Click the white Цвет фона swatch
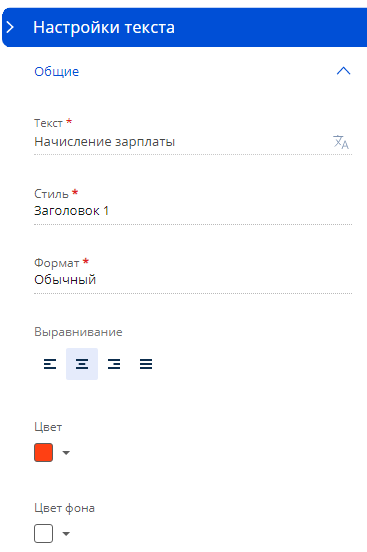 pyautogui.click(x=44, y=533)
